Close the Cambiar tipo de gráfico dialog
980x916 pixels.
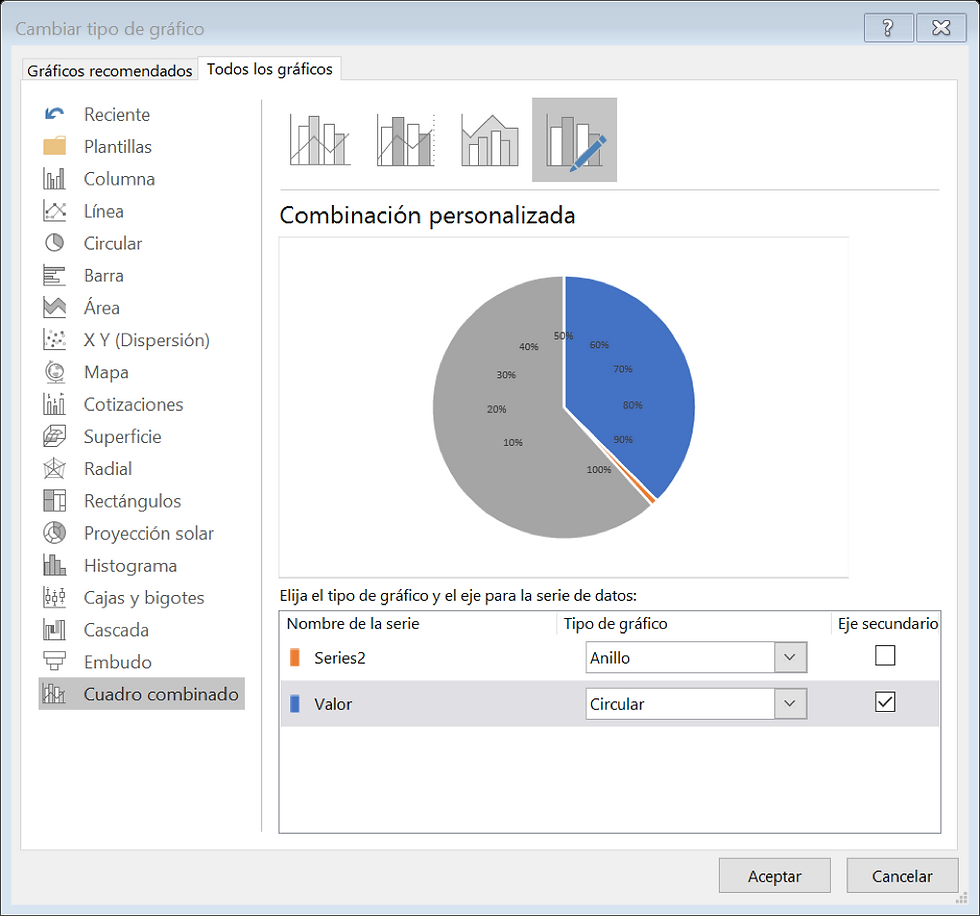tap(941, 28)
